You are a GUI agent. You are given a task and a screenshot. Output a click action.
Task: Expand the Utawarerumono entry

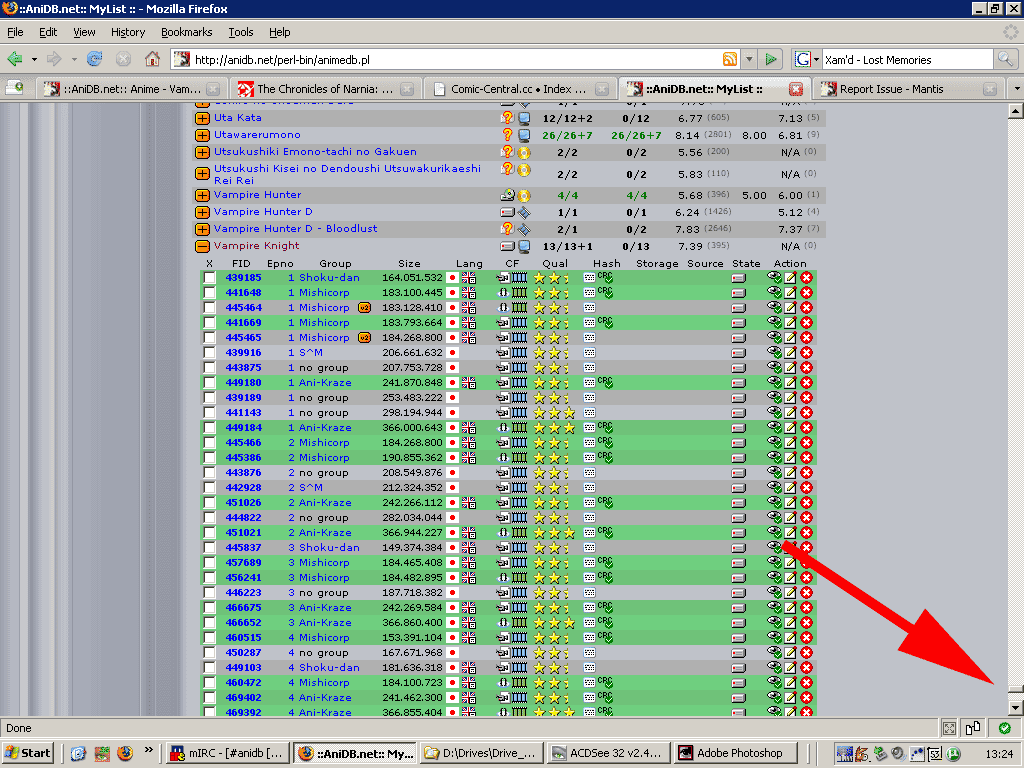(x=202, y=135)
